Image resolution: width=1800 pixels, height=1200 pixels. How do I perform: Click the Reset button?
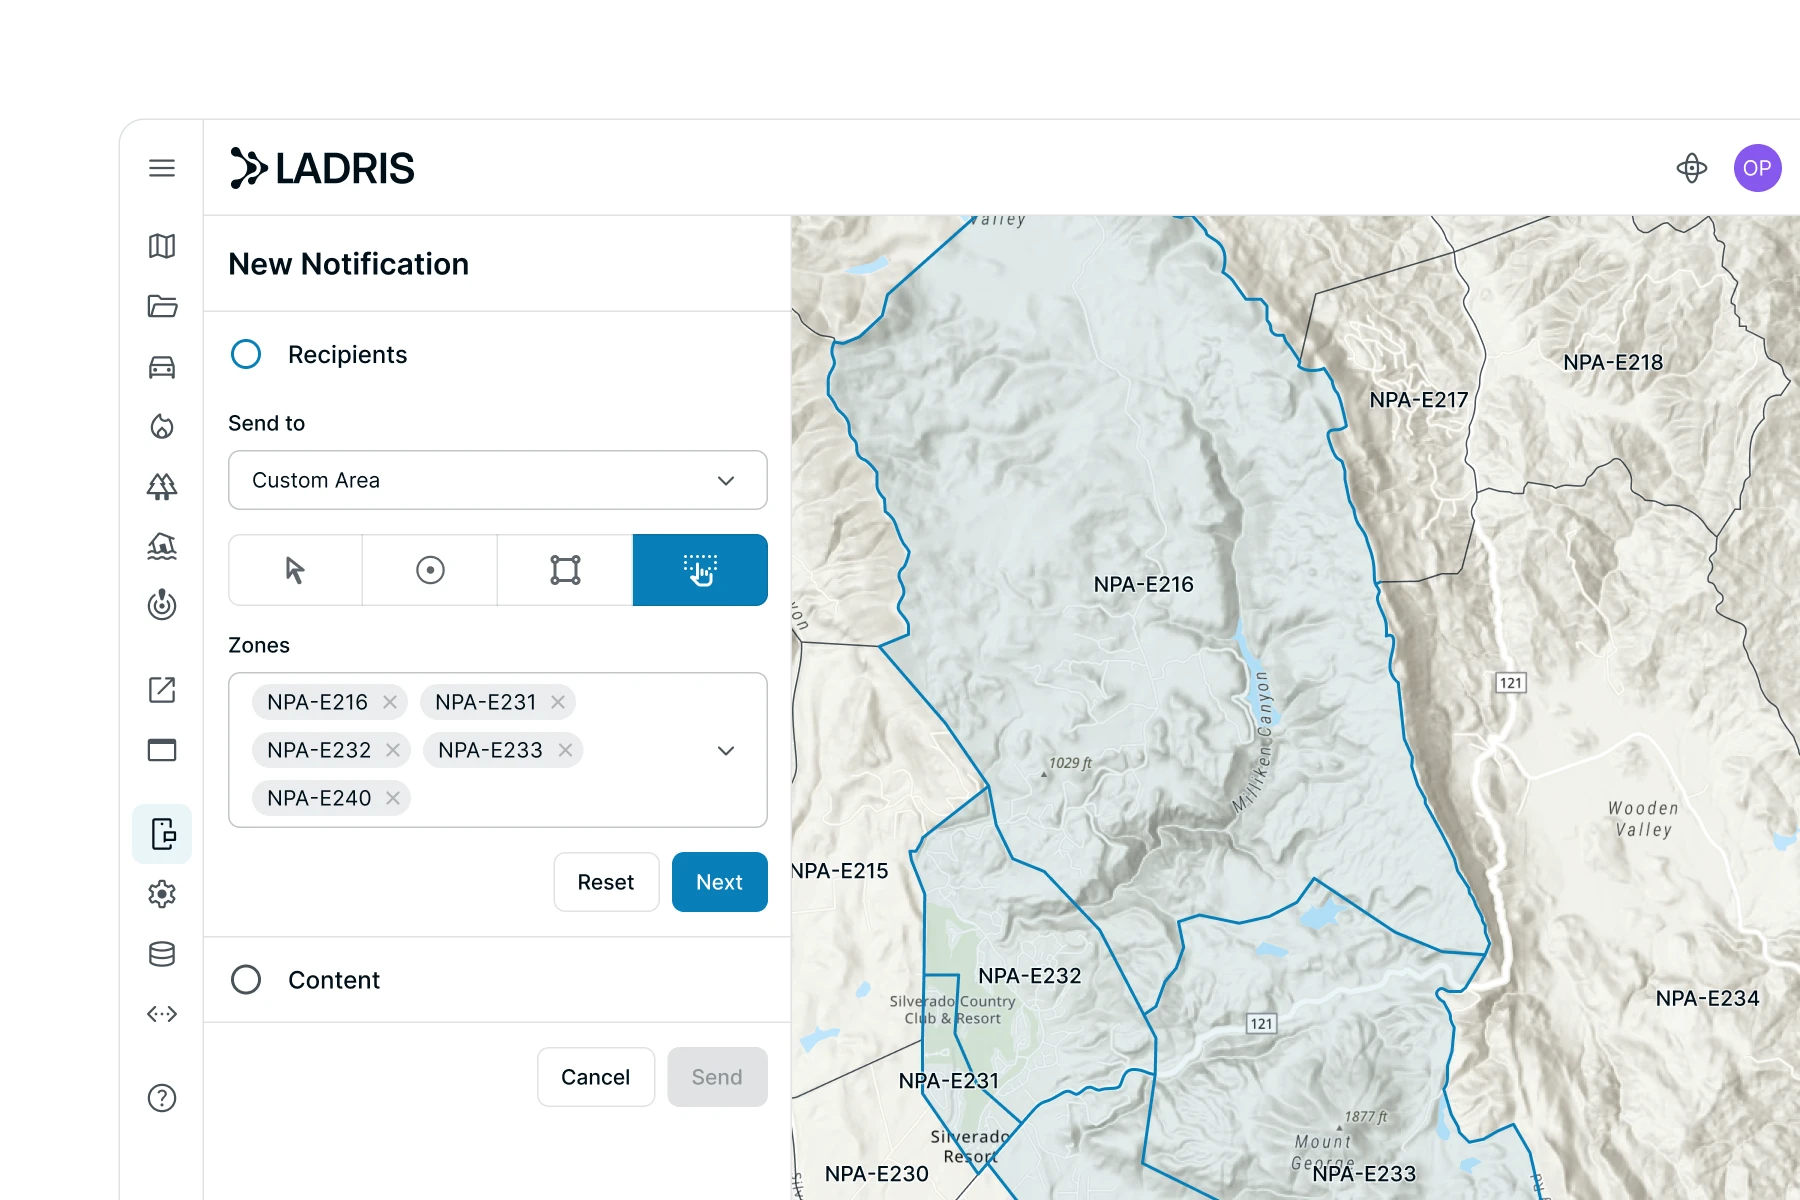coord(605,882)
